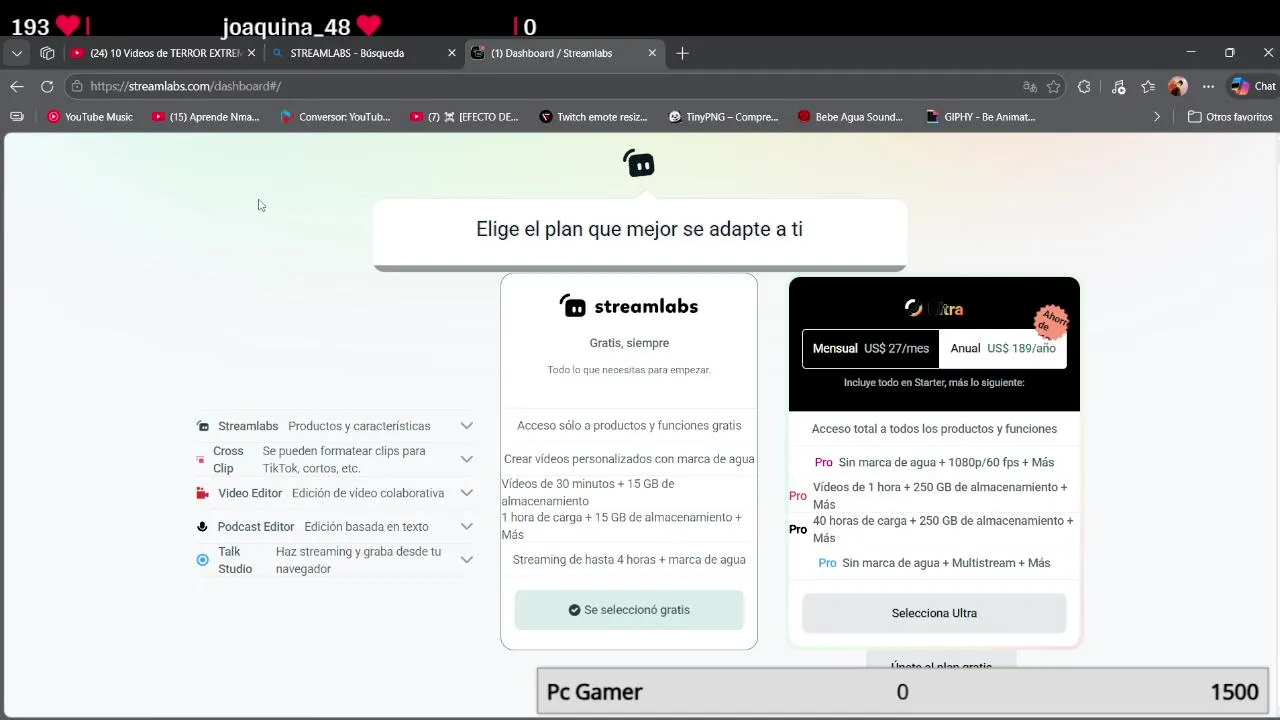The image size is (1280, 720).
Task: Open the Aprende Nma bookmark
Action: (205, 117)
